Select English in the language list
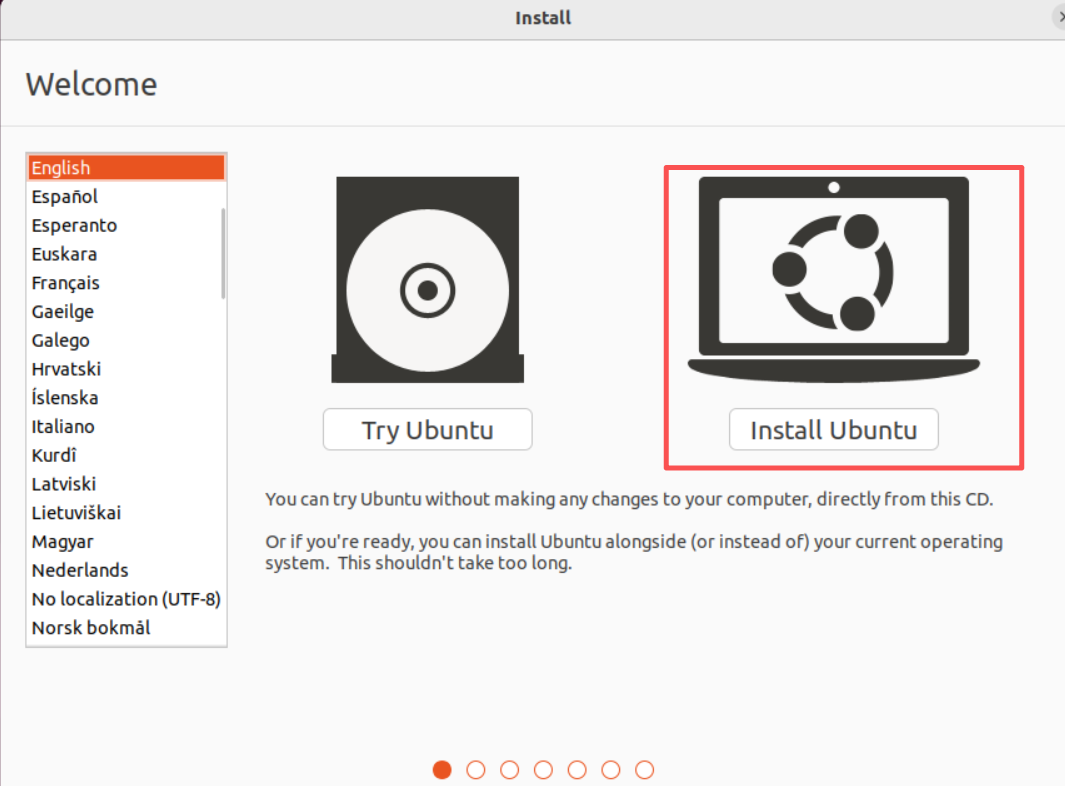This screenshot has width=1065, height=786. click(126, 168)
